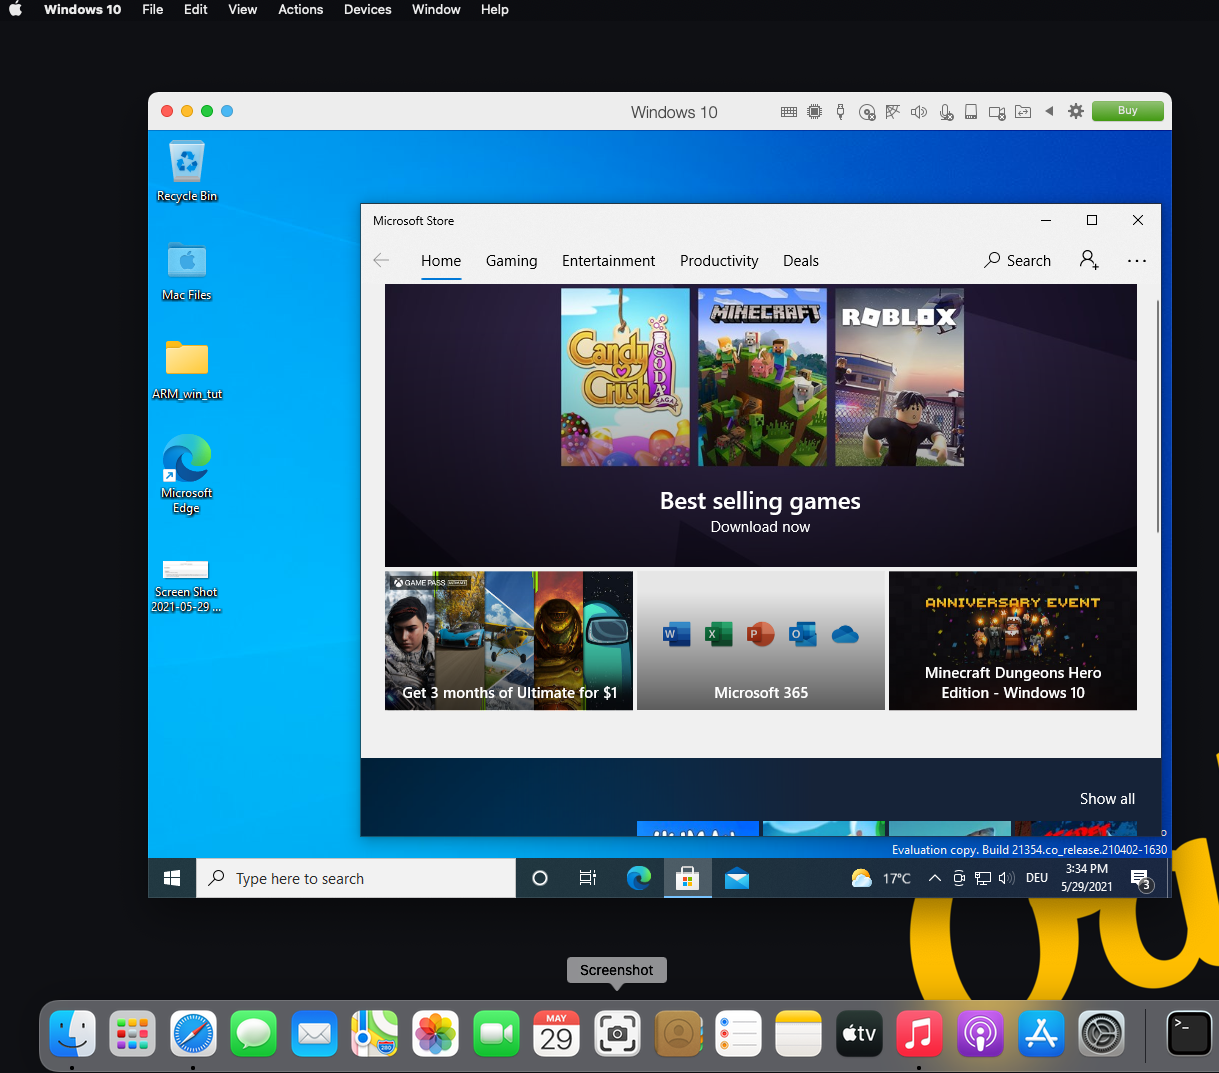Image resolution: width=1219 pixels, height=1073 pixels.
Task: Open Microsoft Edge from the Windows taskbar
Action: coord(638,878)
